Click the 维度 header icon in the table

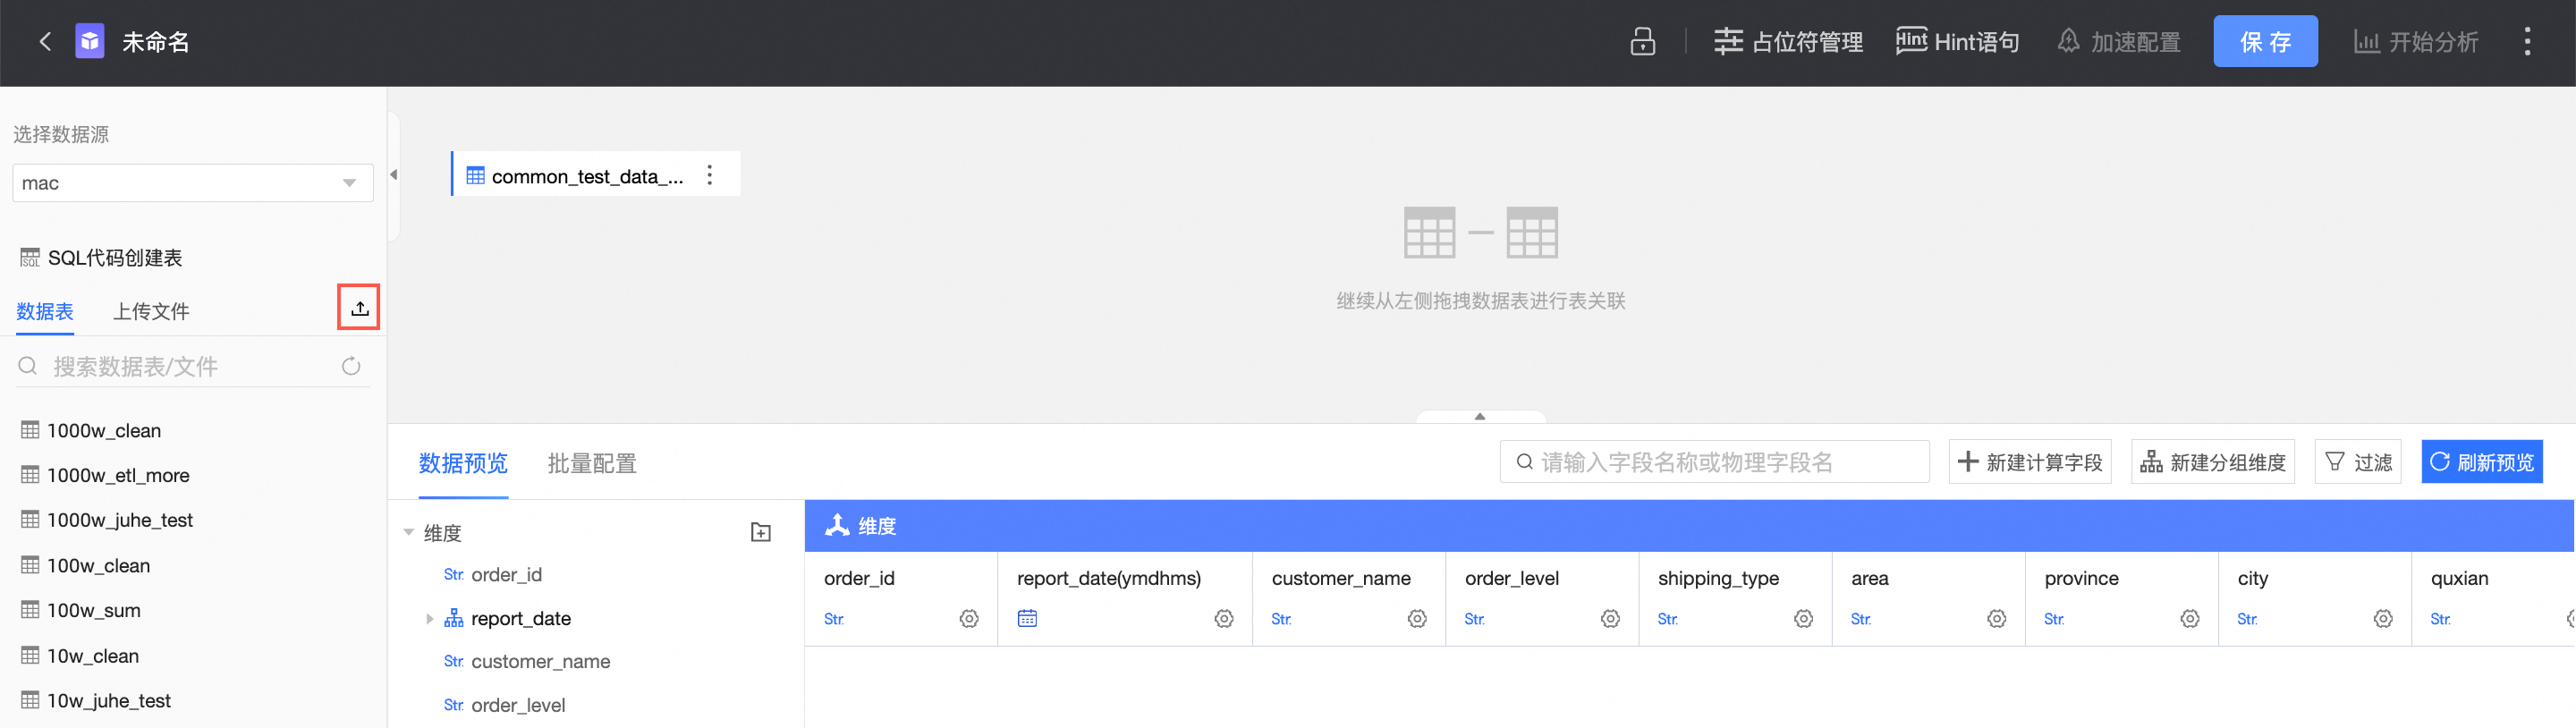pyautogui.click(x=836, y=525)
